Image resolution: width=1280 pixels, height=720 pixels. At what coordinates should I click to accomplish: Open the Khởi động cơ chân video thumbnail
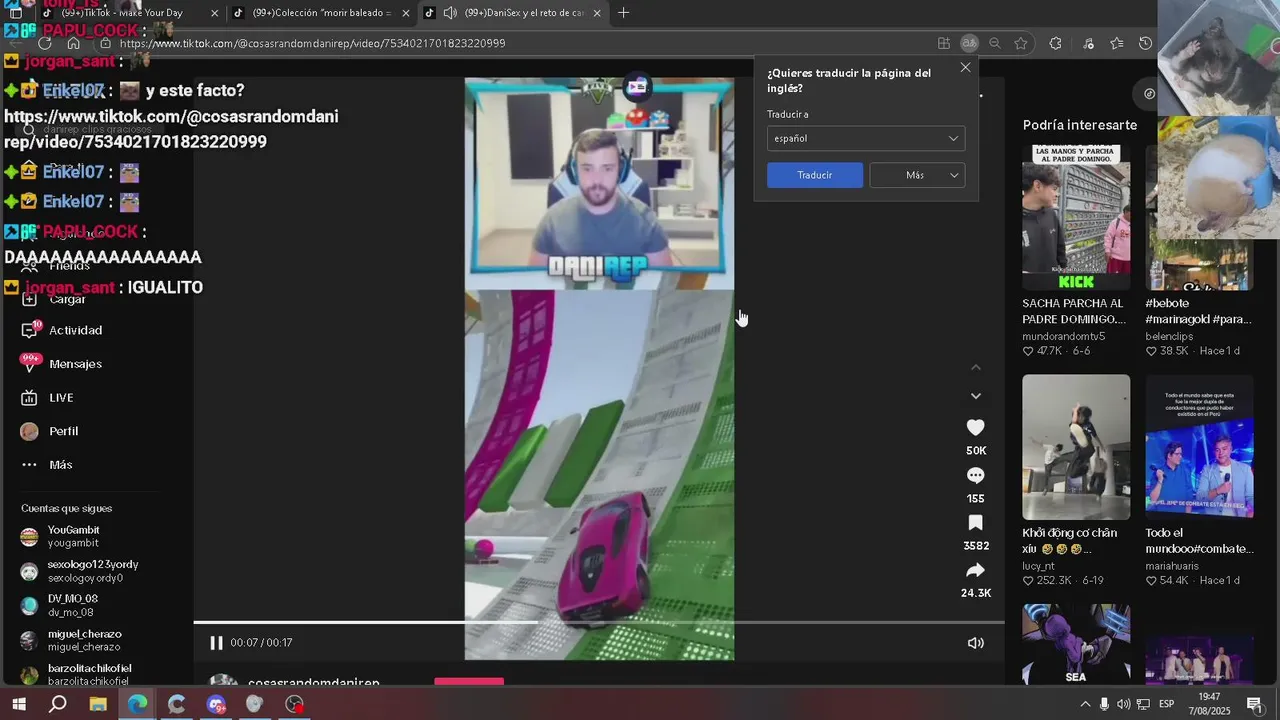pyautogui.click(x=1076, y=447)
